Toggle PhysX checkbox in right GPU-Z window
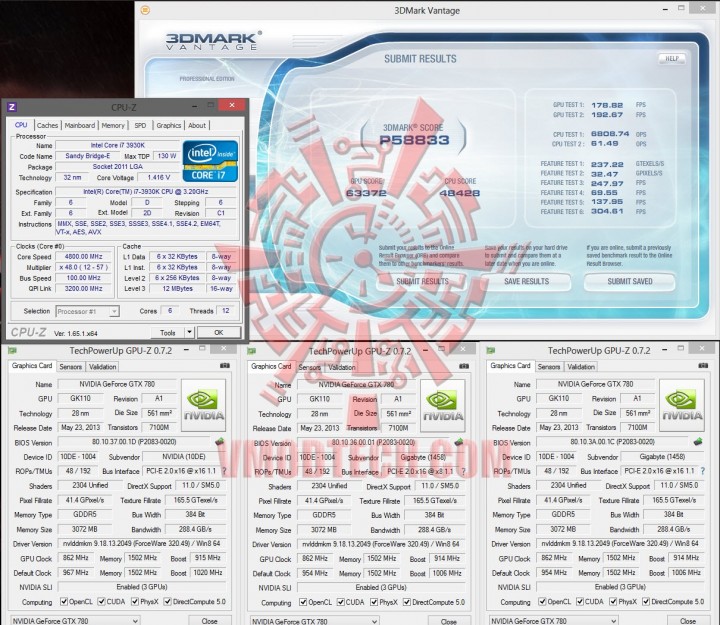 point(613,602)
